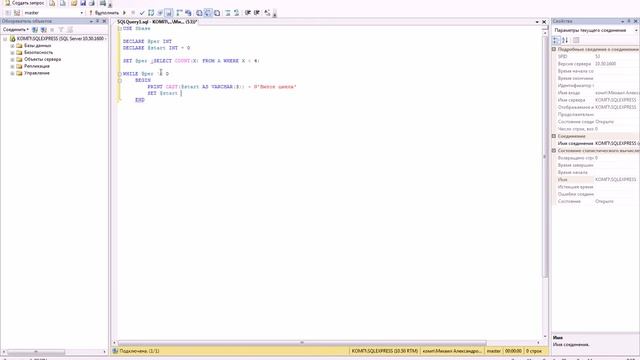Image resolution: width=640 pixels, height=360 pixels.
Task: Start debugging with the green arrow icon
Action: click(124, 13)
